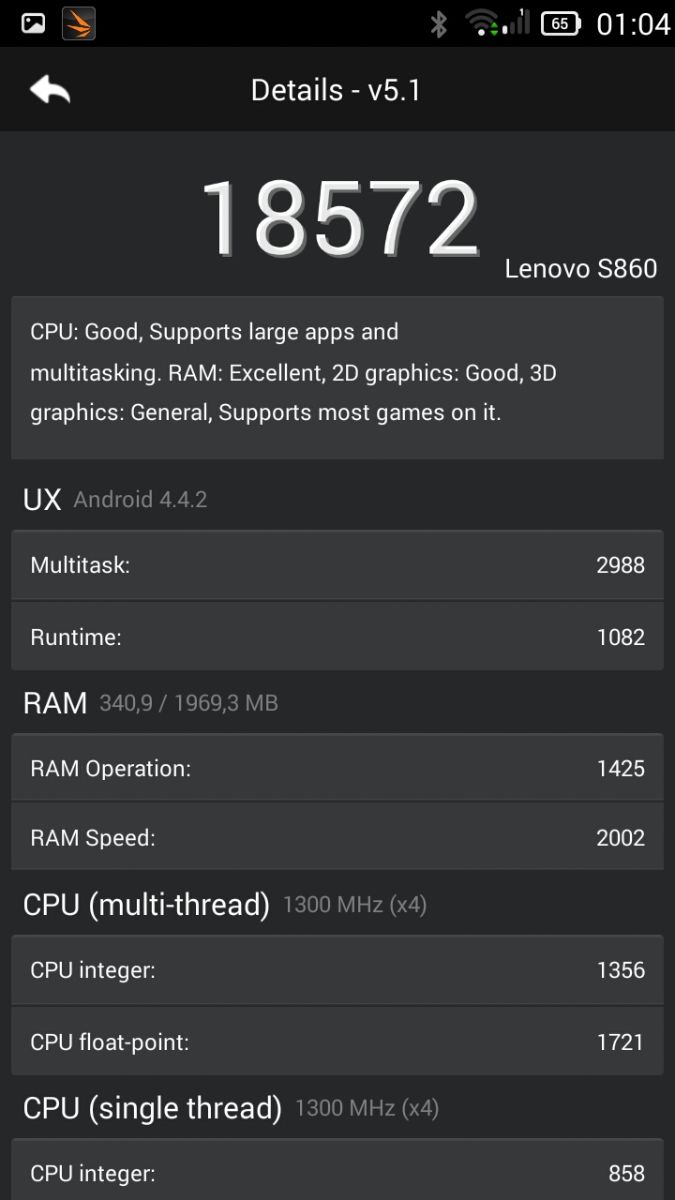Viewport: 675px width, 1200px height.
Task: Select the Multitask score row
Action: 337,565
